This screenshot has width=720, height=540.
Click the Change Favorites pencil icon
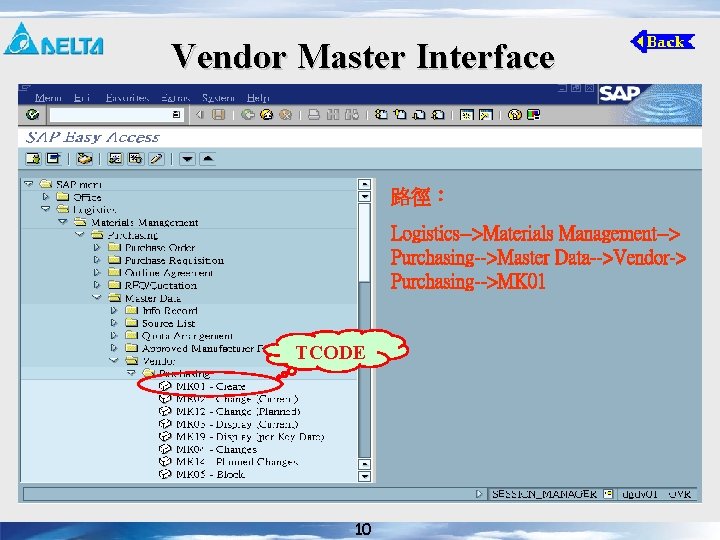pos(156,159)
